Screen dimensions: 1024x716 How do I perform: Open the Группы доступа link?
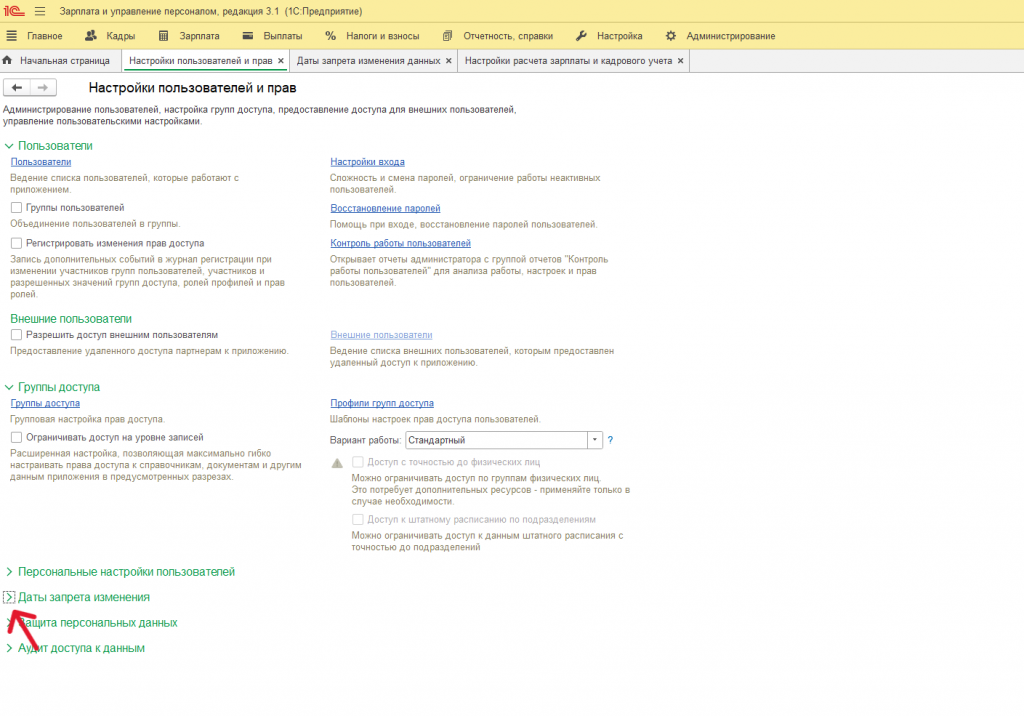[x=45, y=403]
